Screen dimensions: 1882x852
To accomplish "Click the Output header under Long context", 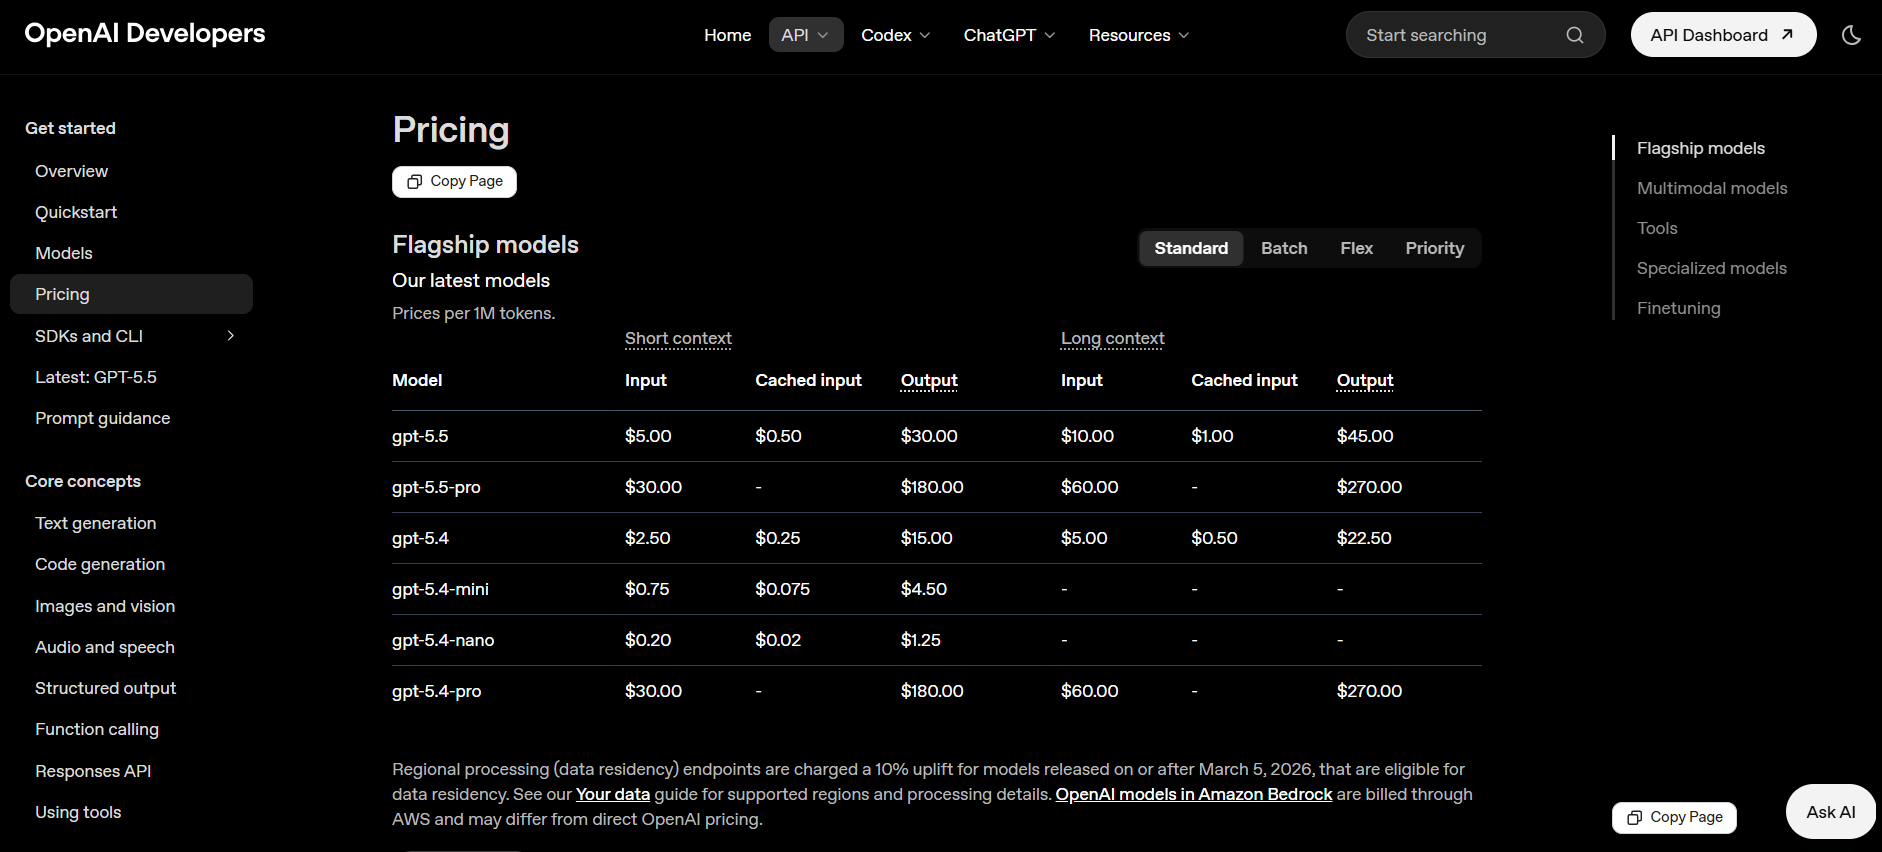I will click(x=1365, y=380).
